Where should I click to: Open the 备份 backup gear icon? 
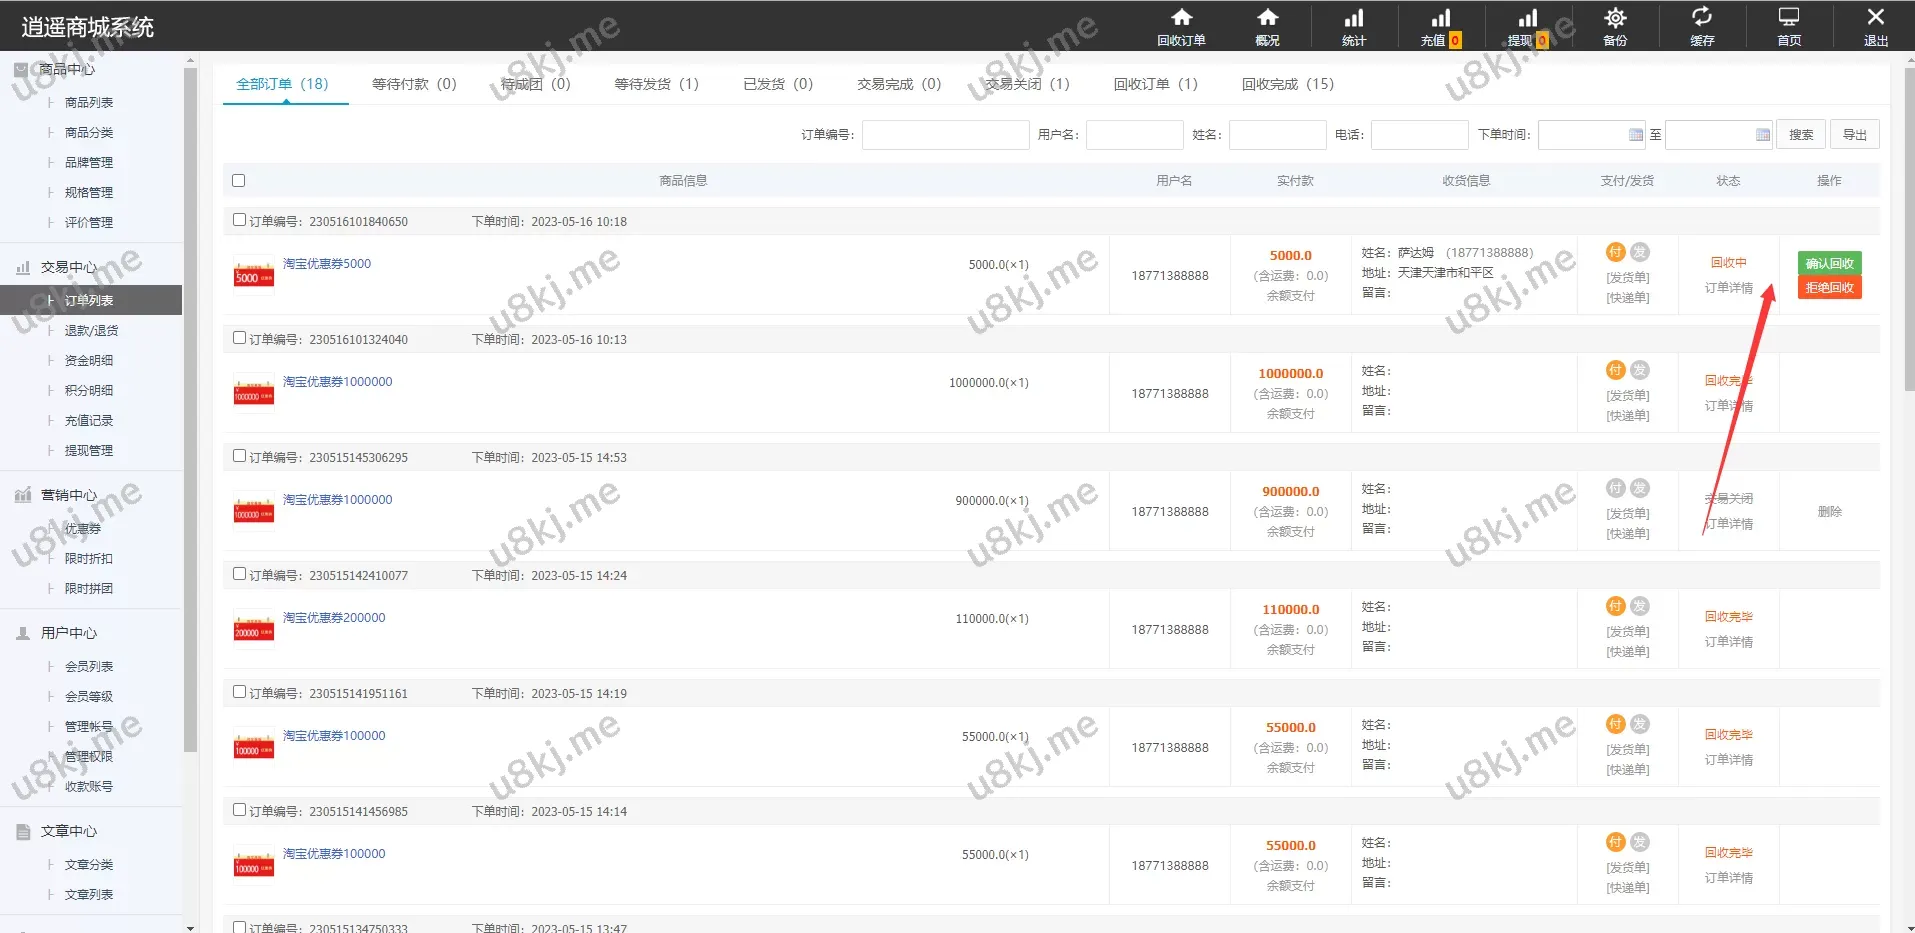1615,18
